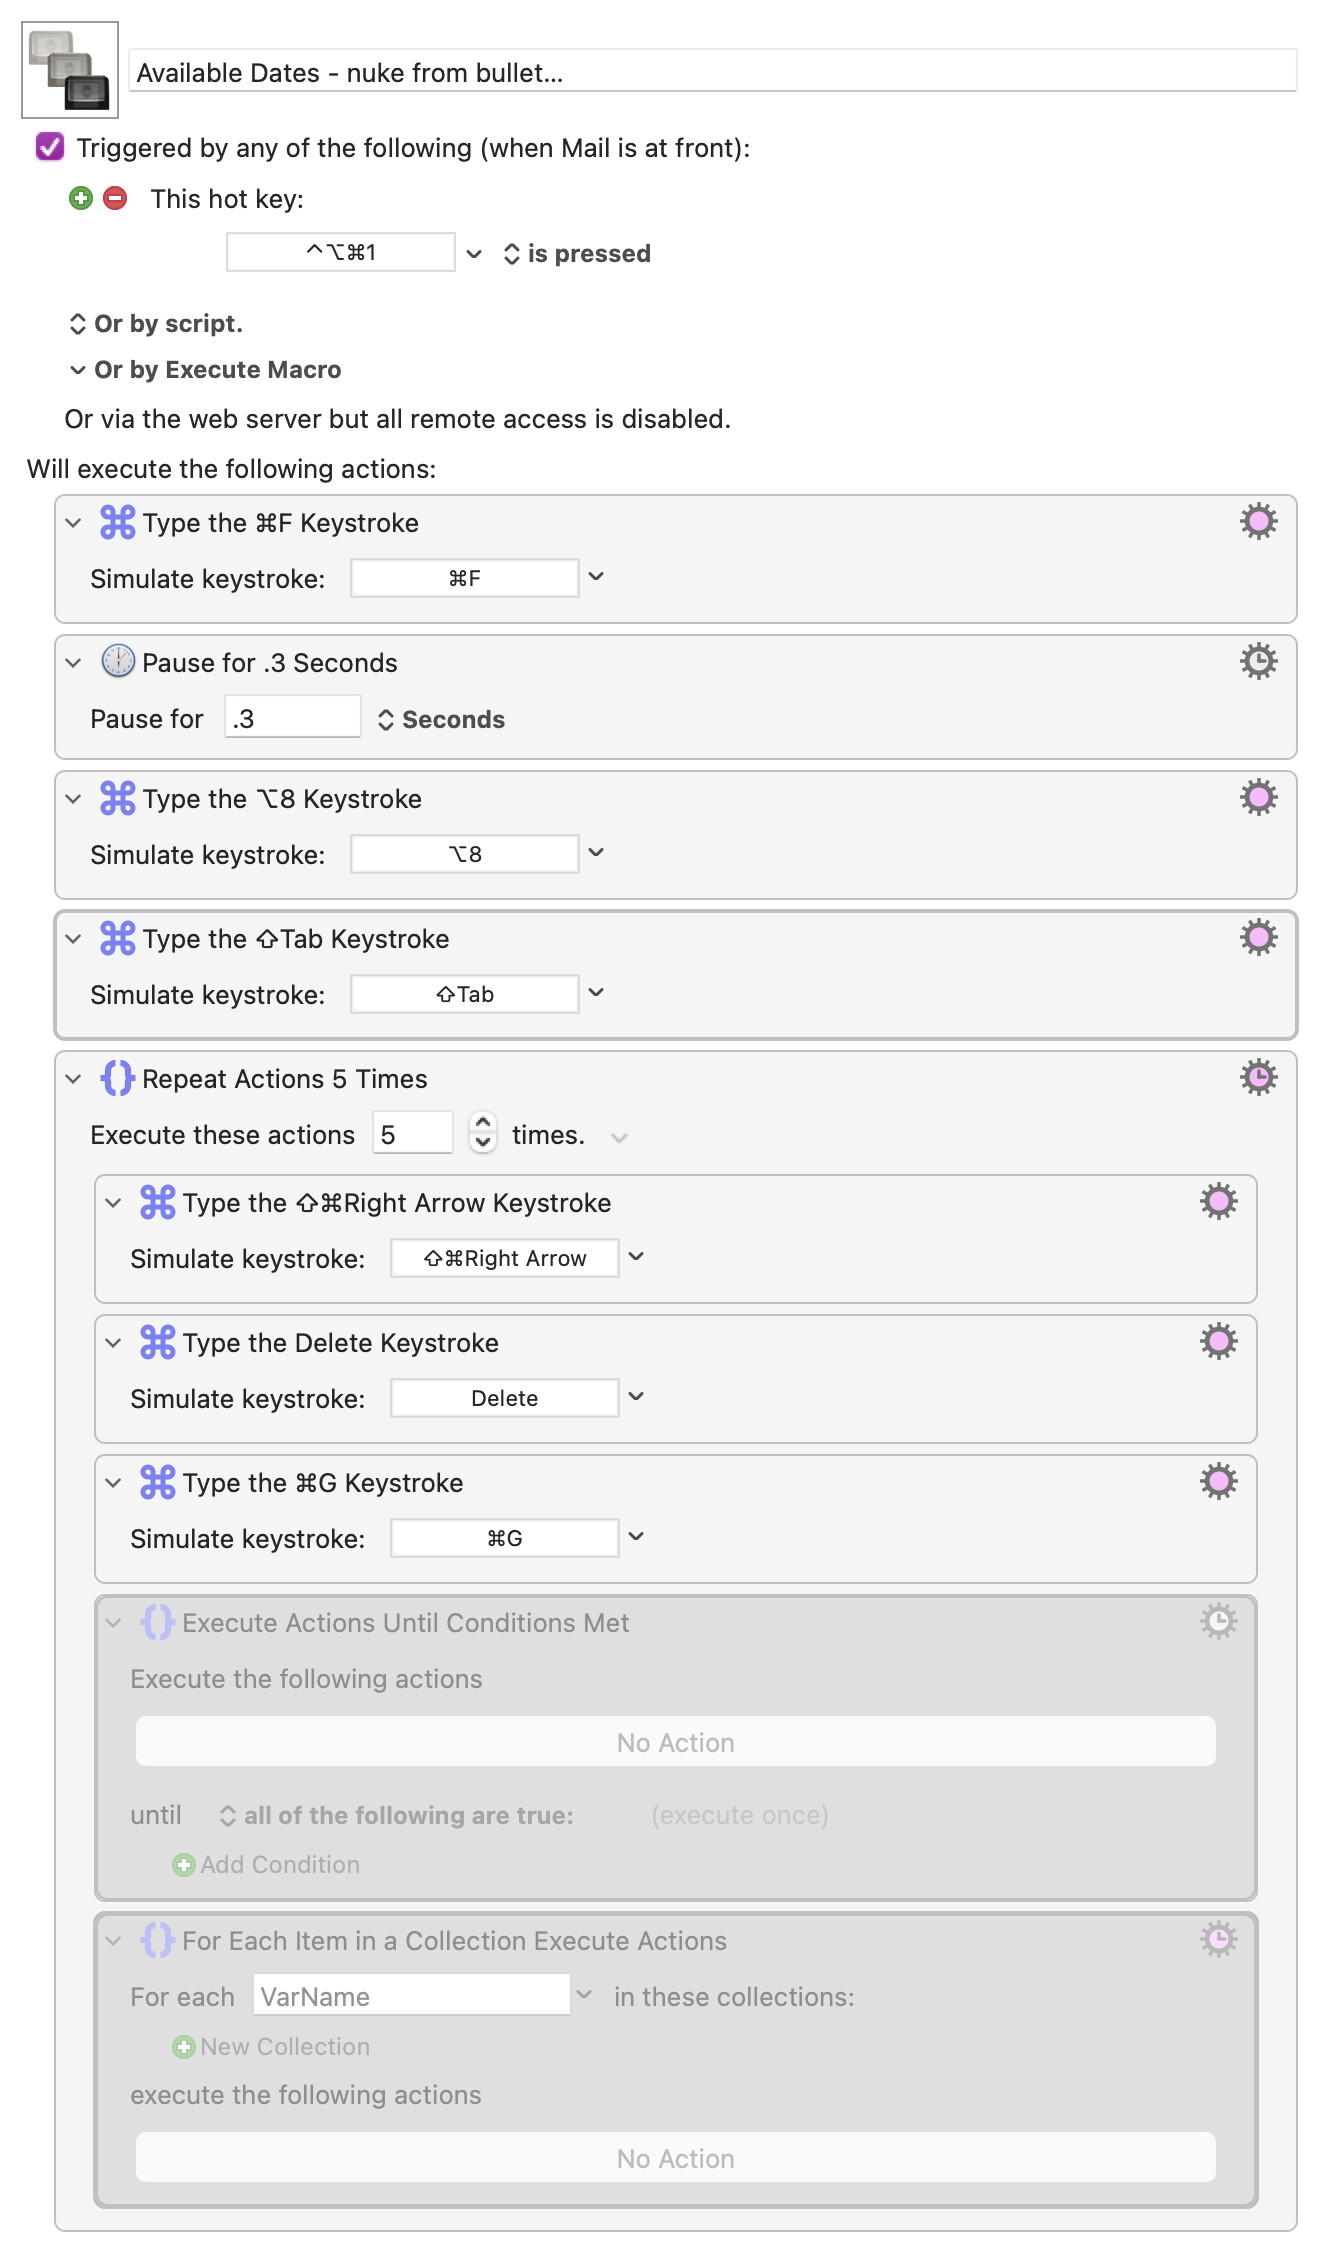Click the repeat count '5' field
The height and width of the screenshot is (2252, 1320).
413,1133
